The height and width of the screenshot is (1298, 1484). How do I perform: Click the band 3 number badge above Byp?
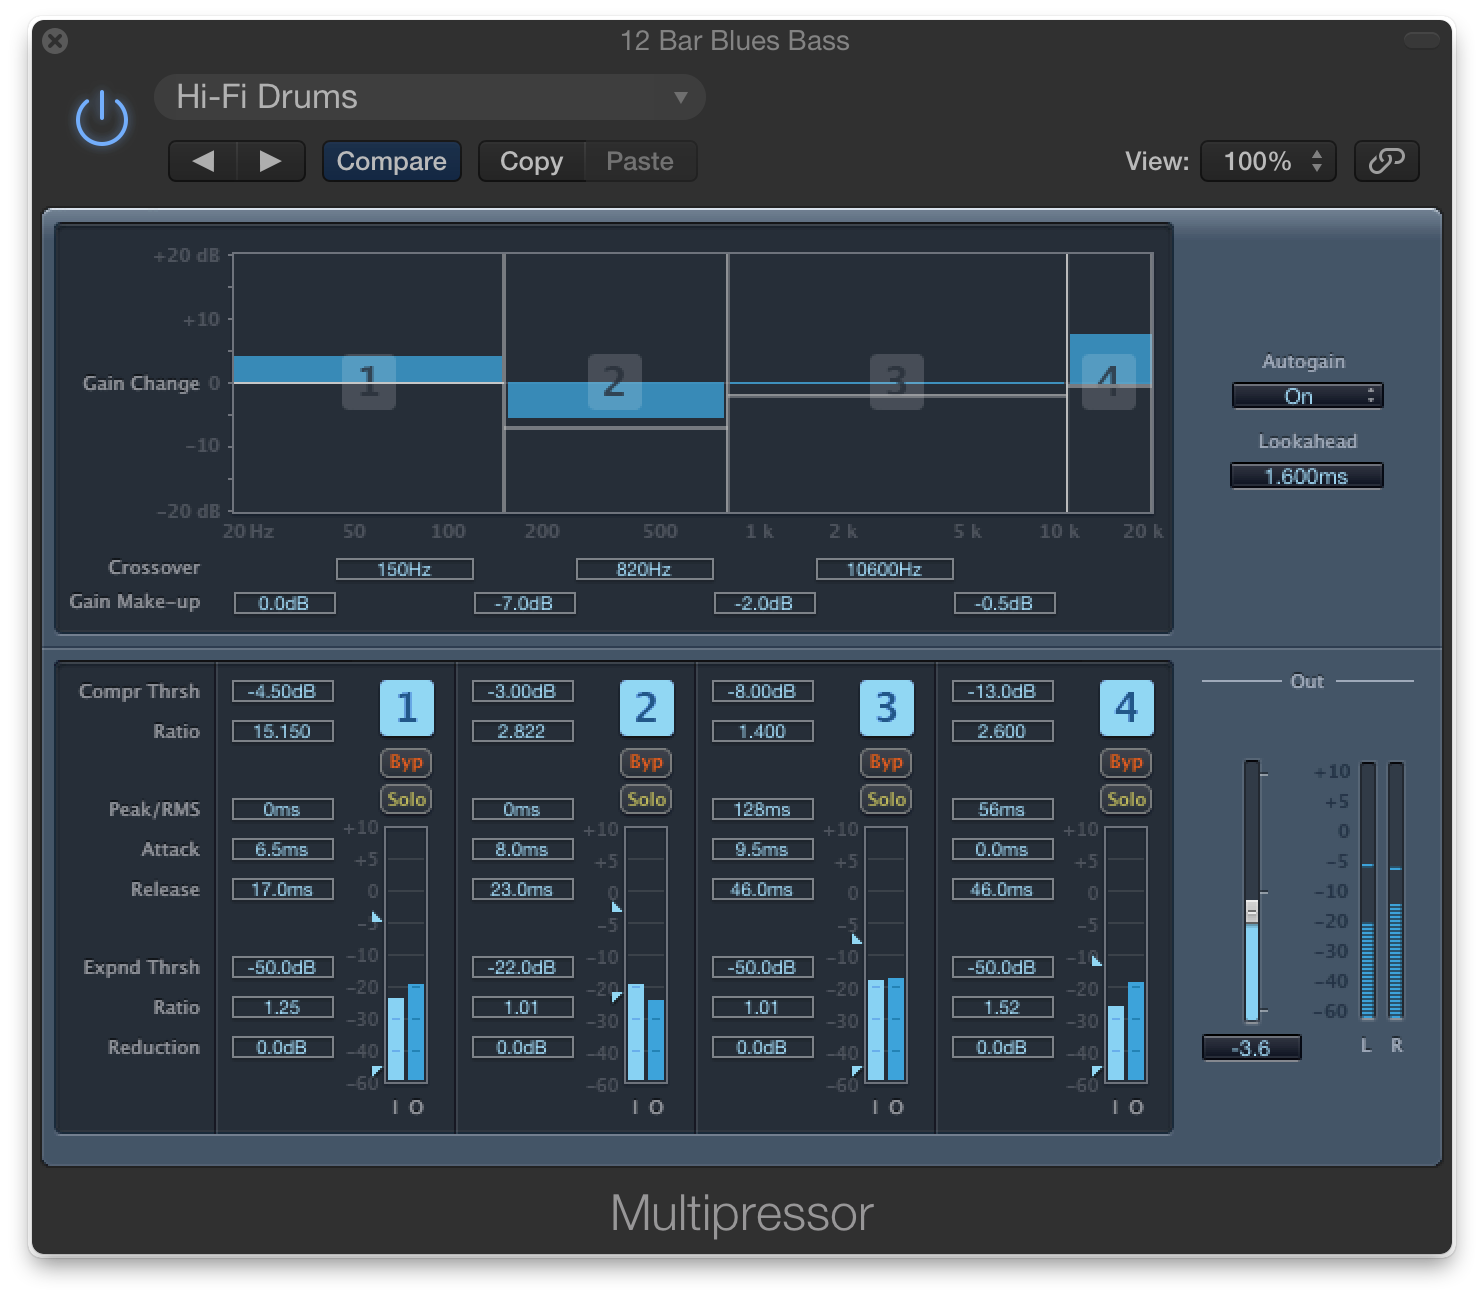pos(886,707)
